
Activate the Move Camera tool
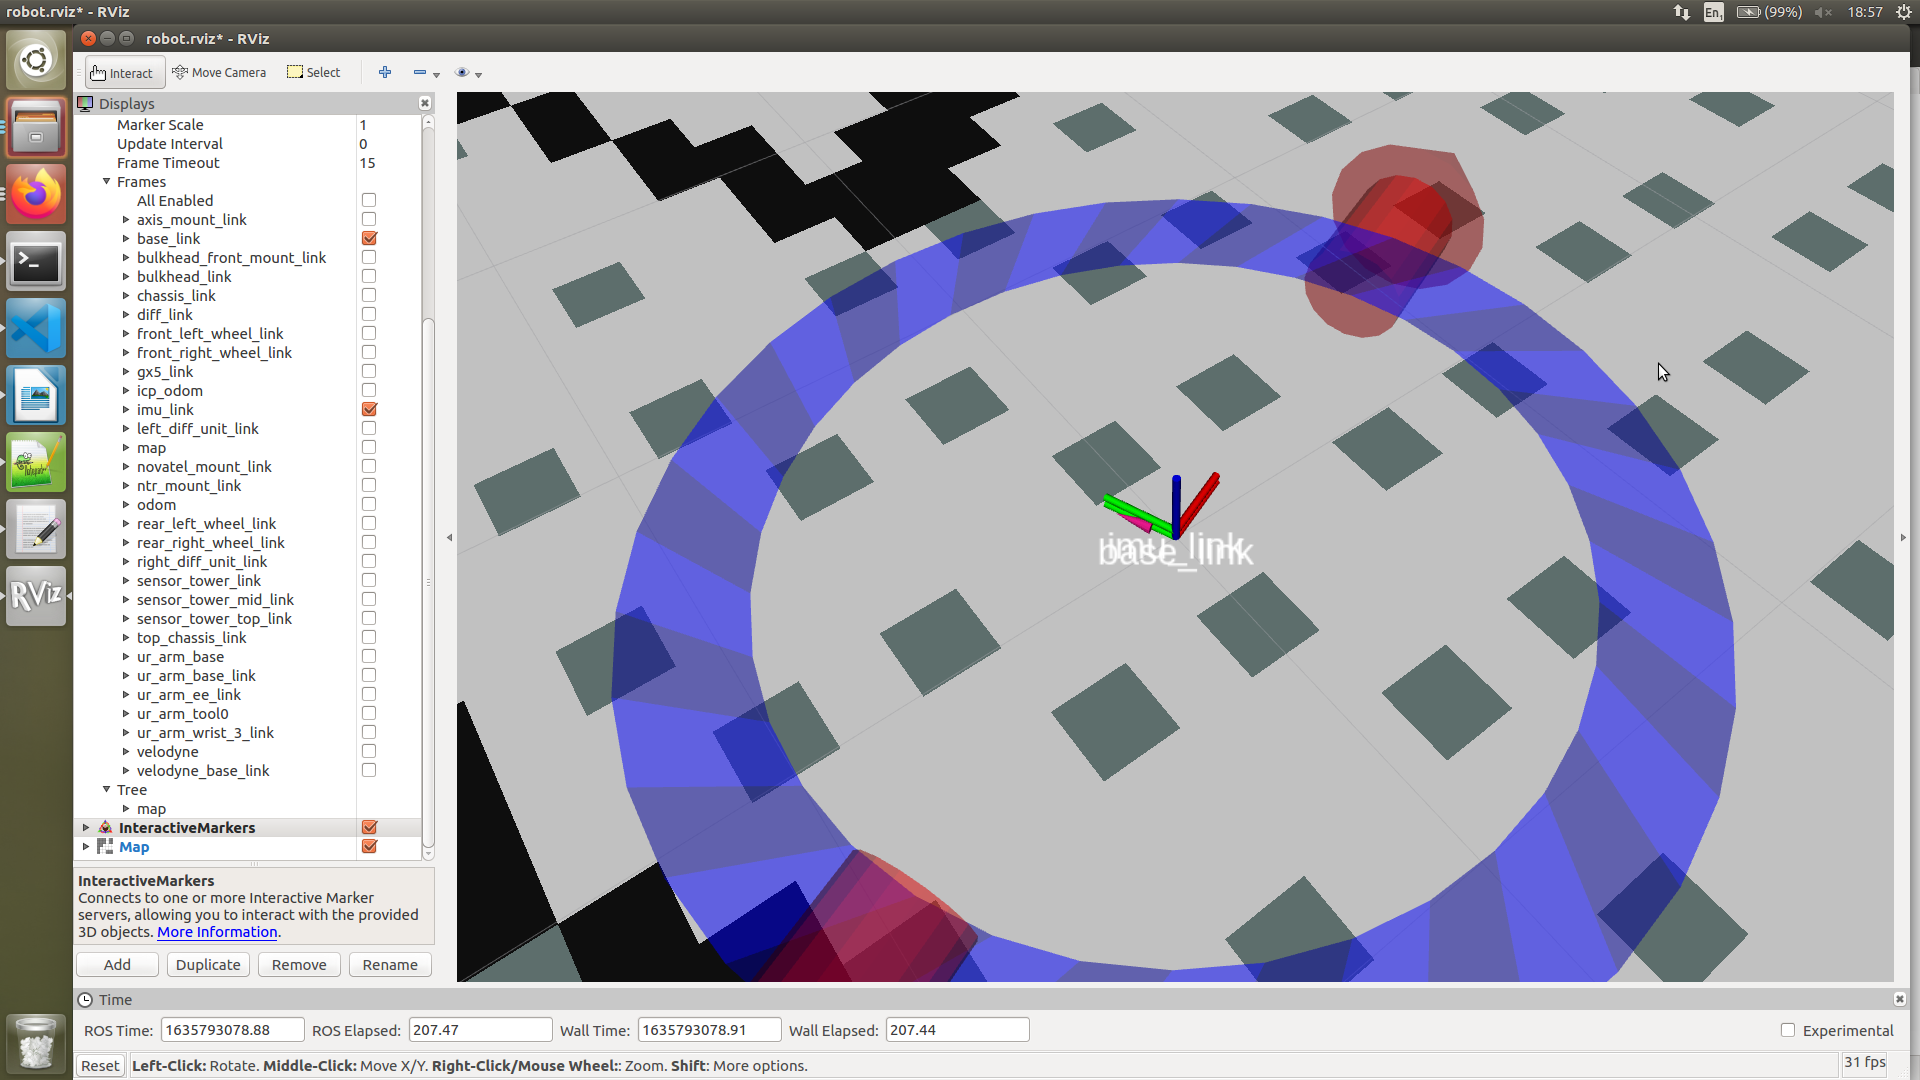point(219,73)
